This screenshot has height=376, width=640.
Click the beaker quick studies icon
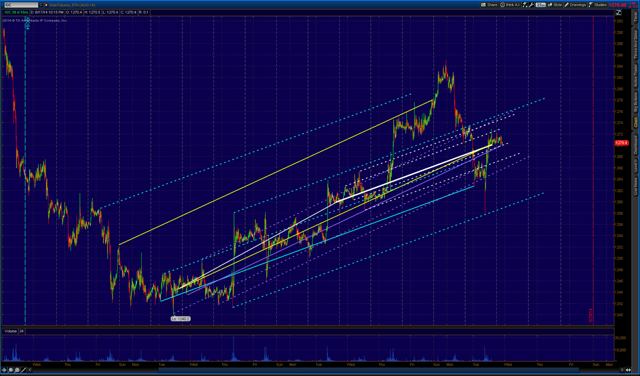(x=525, y=5)
